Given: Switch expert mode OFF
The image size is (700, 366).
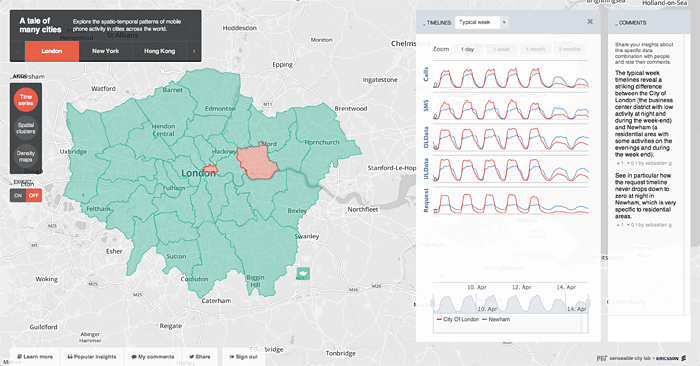Looking at the screenshot, I should (34, 195).
